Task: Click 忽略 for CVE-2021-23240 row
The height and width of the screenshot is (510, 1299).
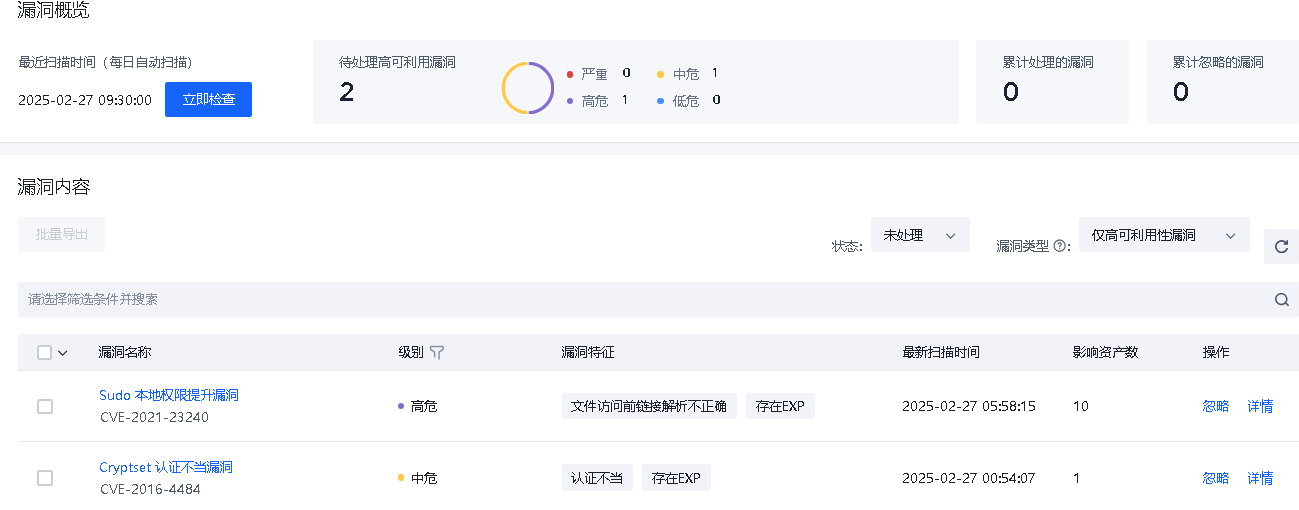Action: [x=1215, y=406]
